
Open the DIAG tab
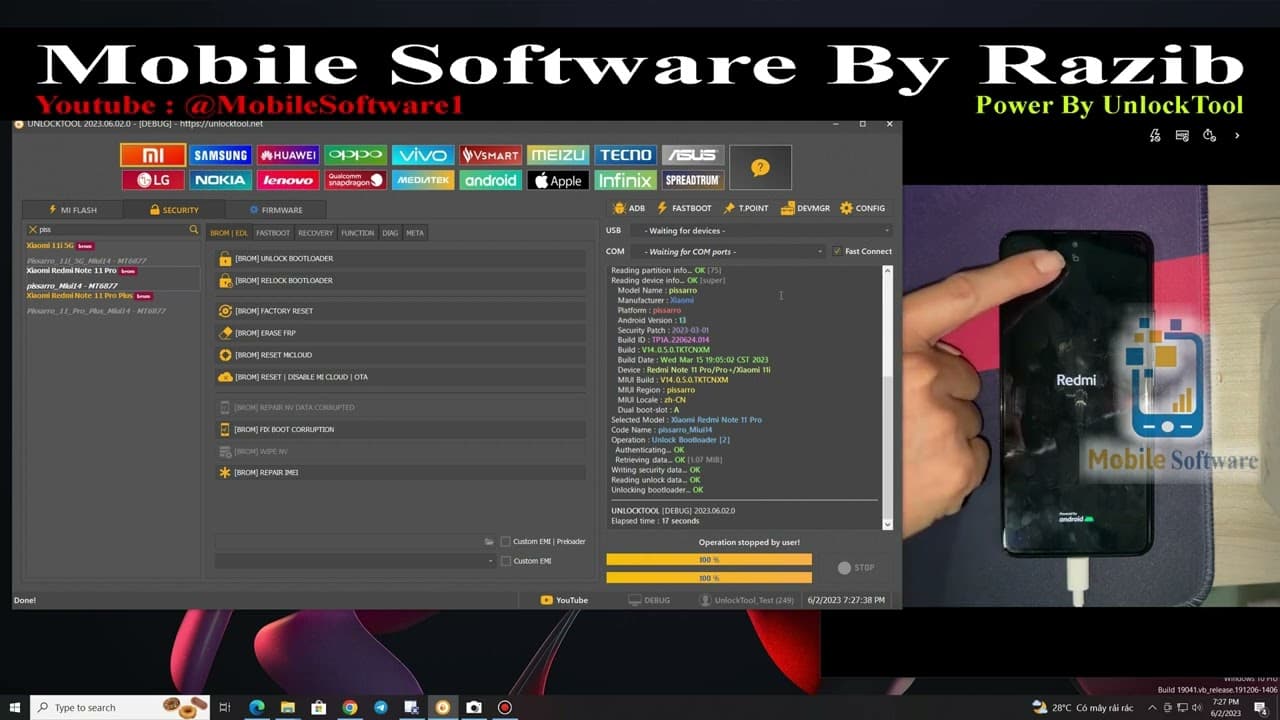pos(390,233)
